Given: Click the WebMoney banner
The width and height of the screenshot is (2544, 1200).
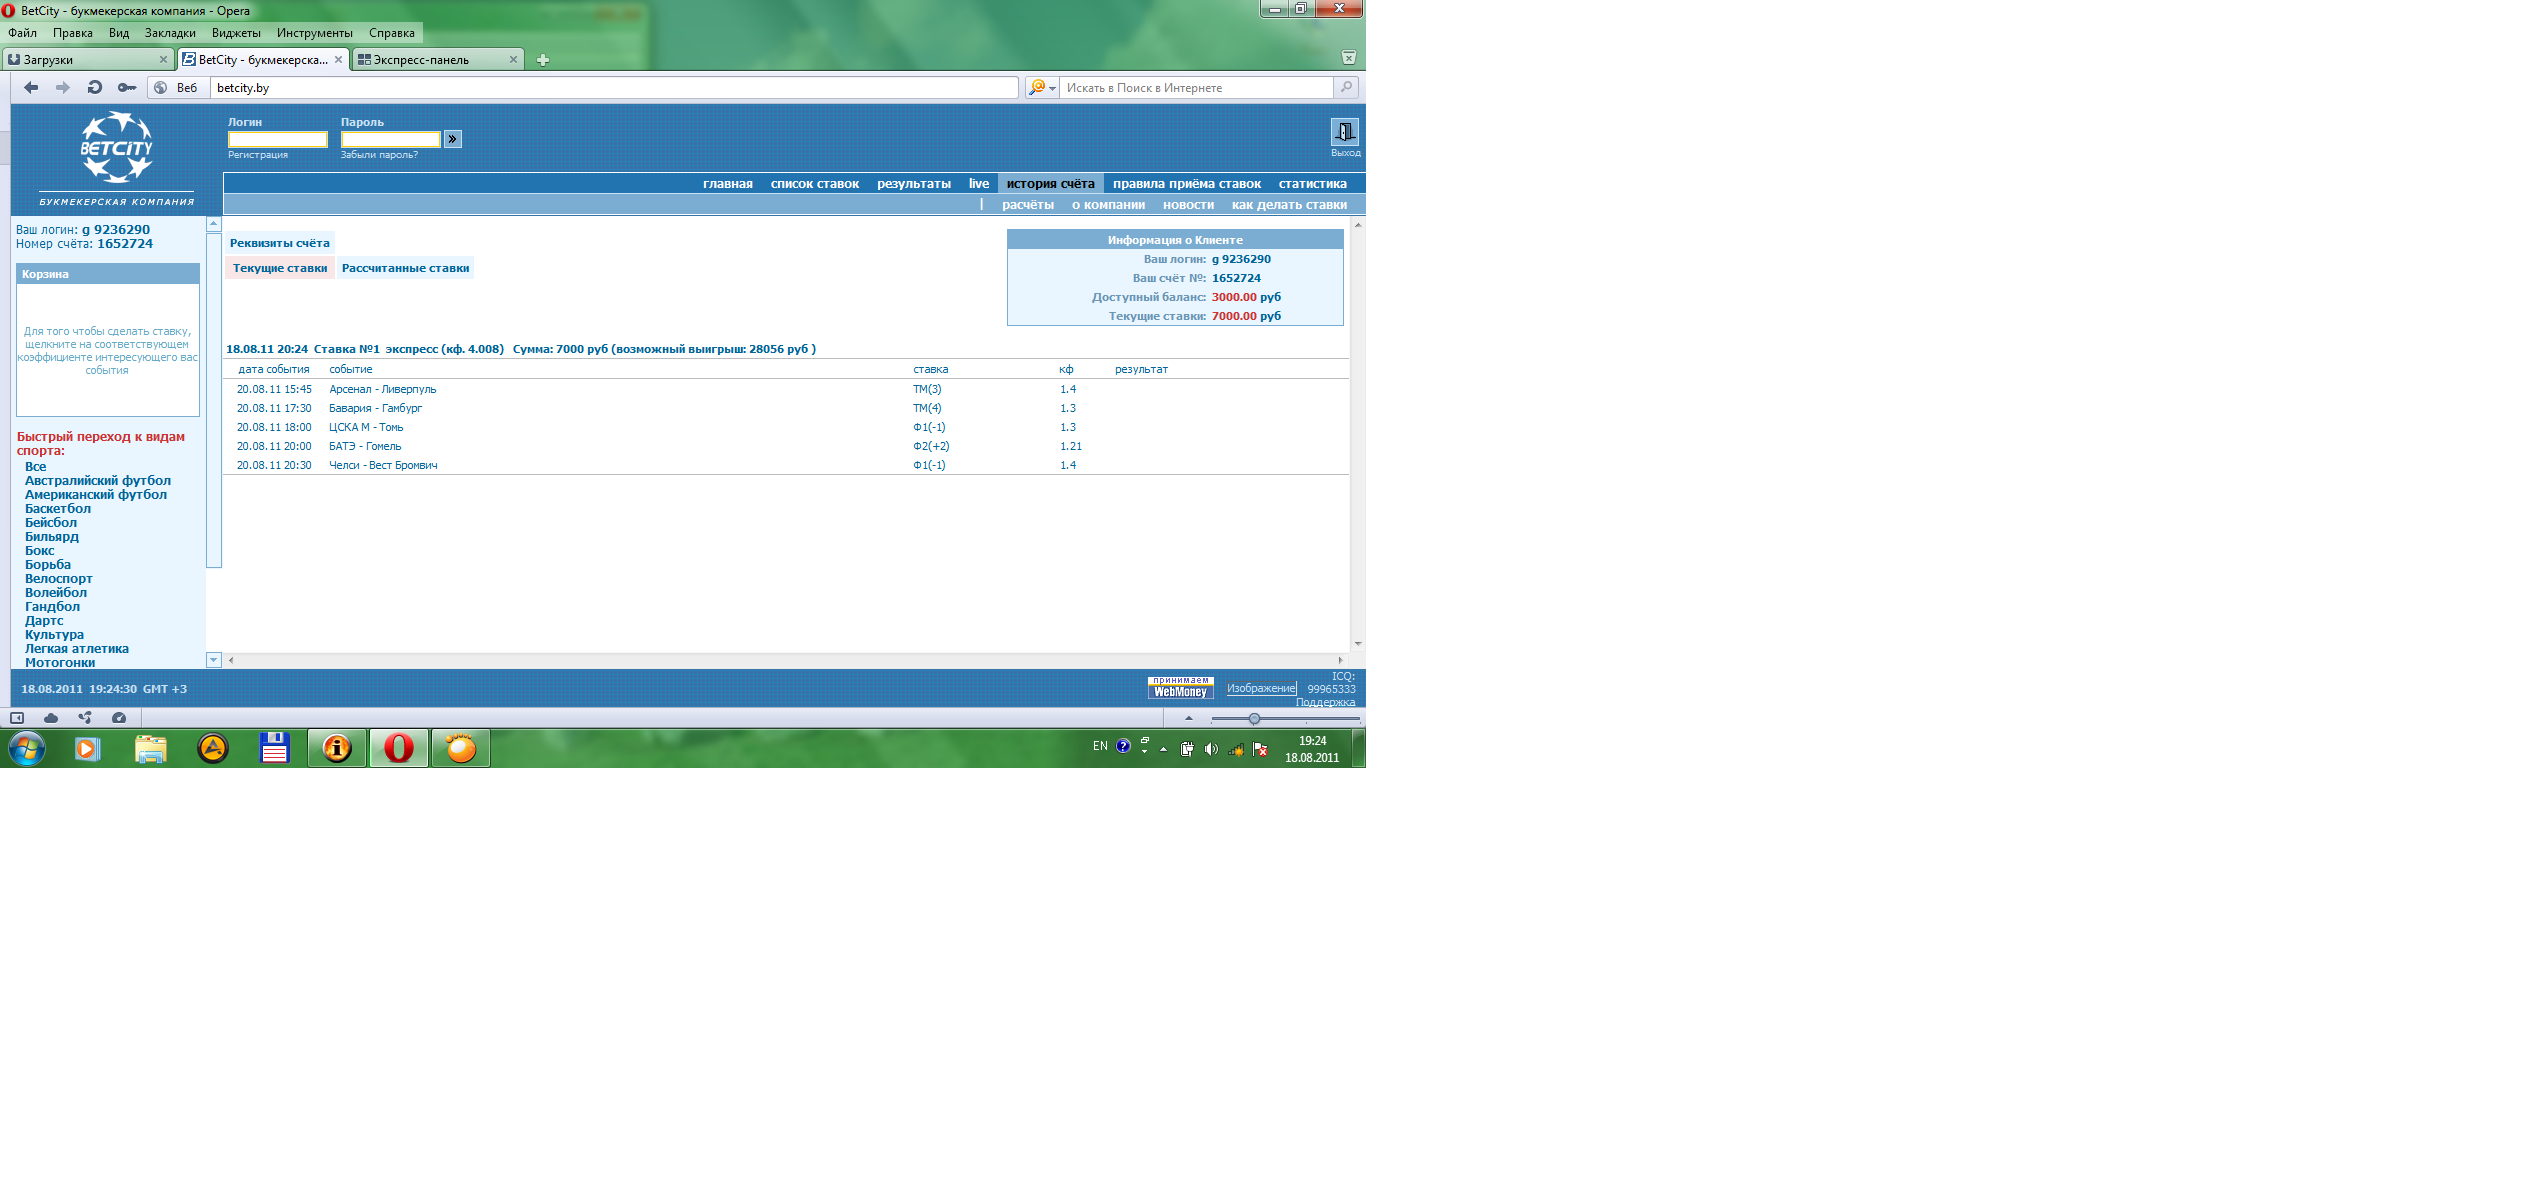Looking at the screenshot, I should 1180,688.
